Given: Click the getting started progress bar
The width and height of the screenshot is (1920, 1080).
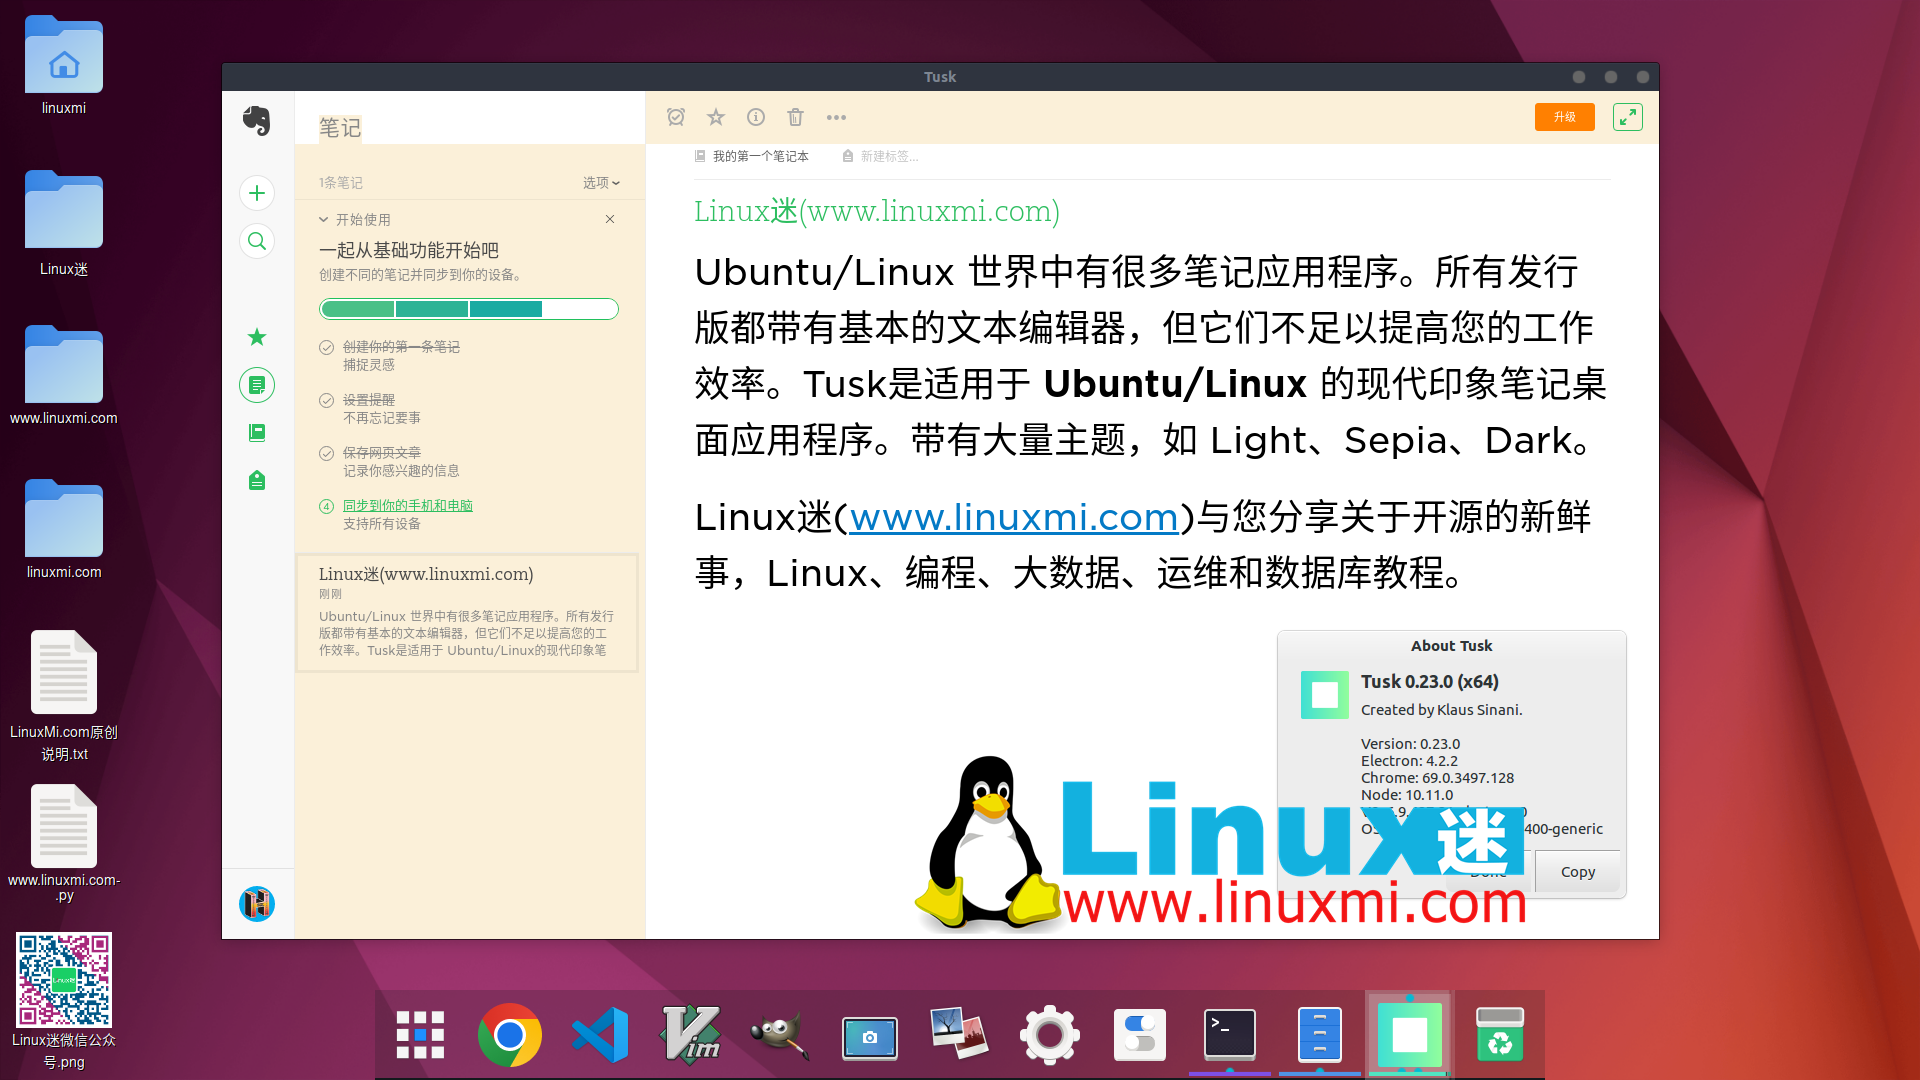Looking at the screenshot, I should click(469, 309).
